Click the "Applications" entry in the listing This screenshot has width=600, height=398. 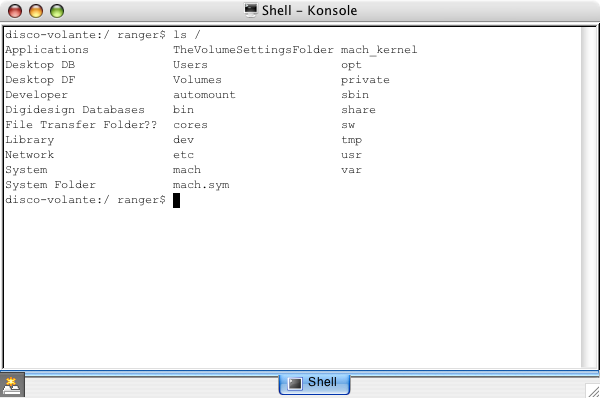[x=47, y=50]
